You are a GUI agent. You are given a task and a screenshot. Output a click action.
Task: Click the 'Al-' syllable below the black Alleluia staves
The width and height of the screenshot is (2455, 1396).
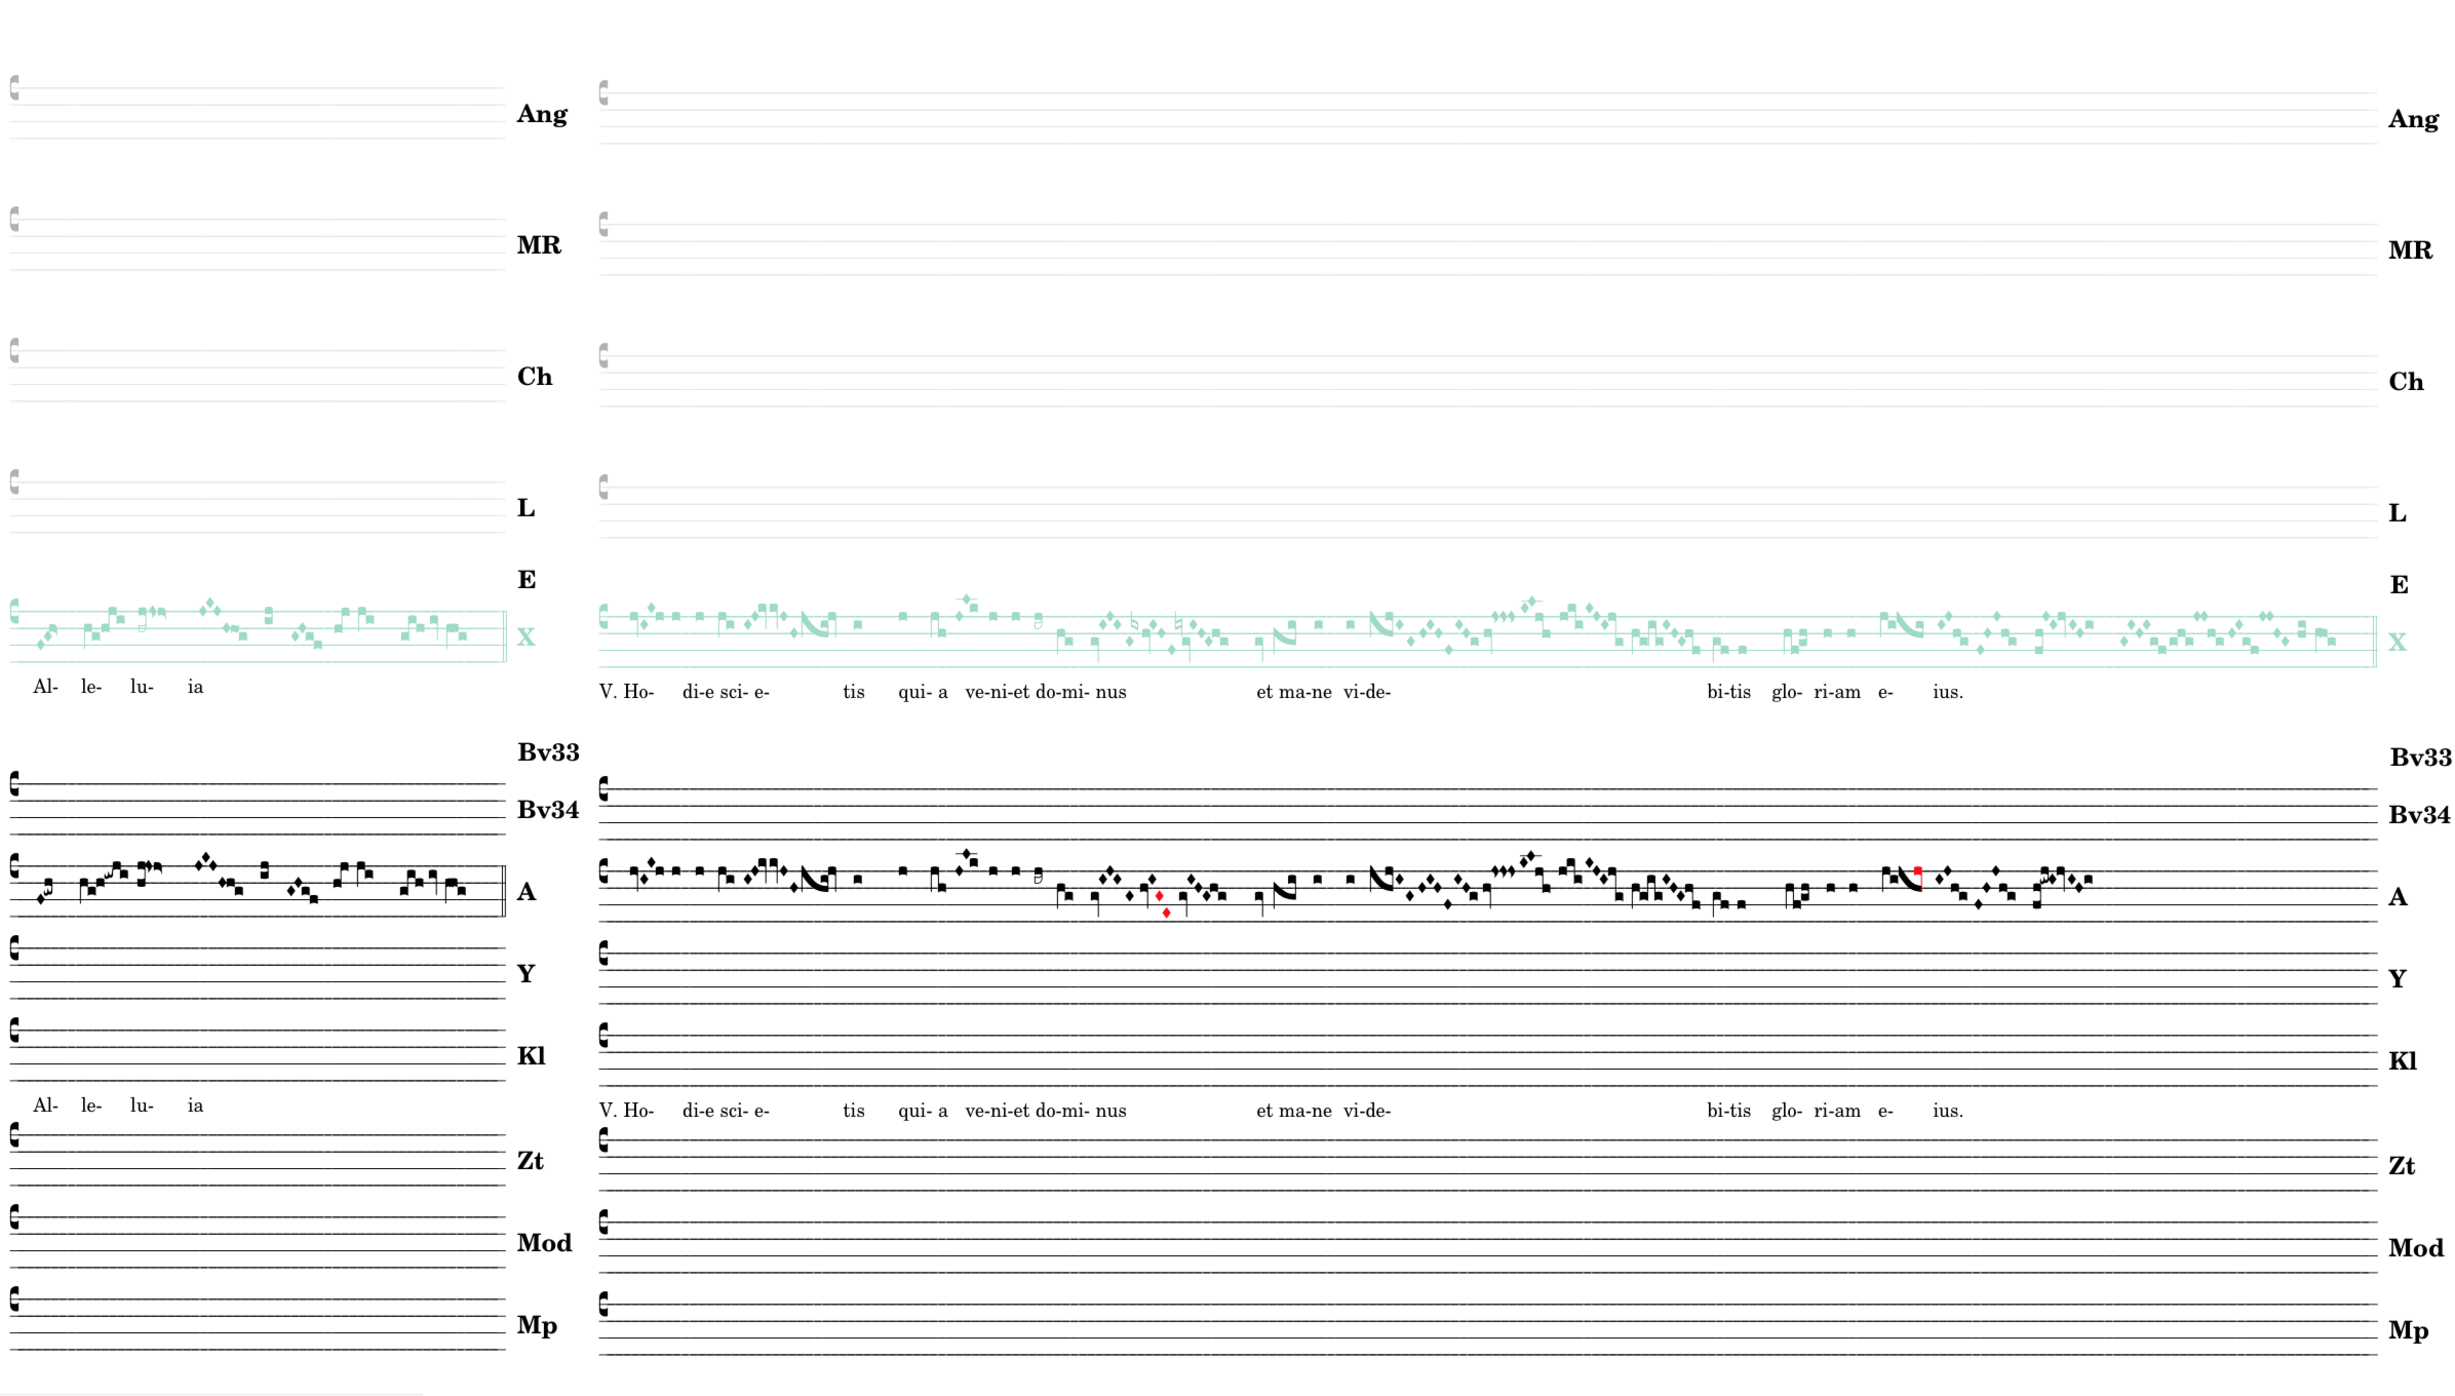point(45,1105)
